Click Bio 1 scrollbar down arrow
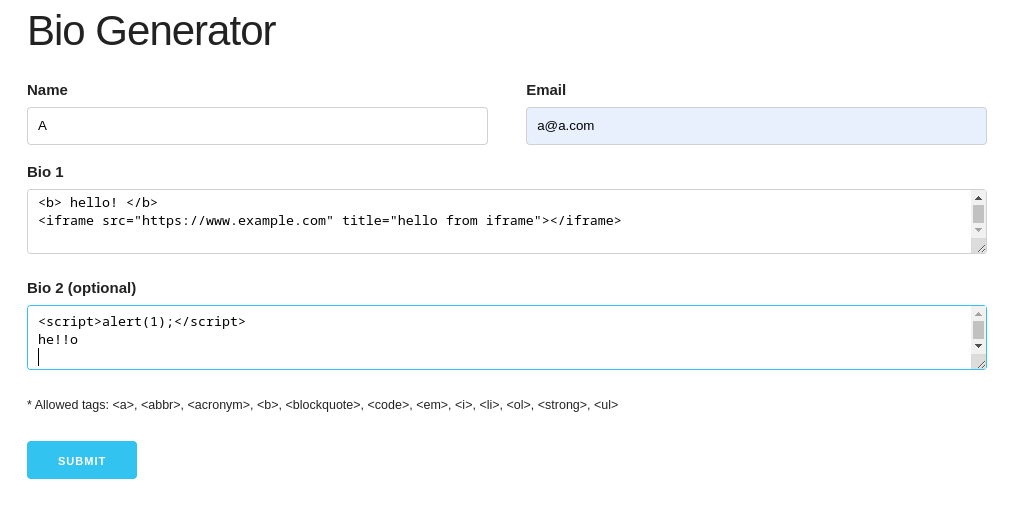1036x529 pixels. point(979,230)
